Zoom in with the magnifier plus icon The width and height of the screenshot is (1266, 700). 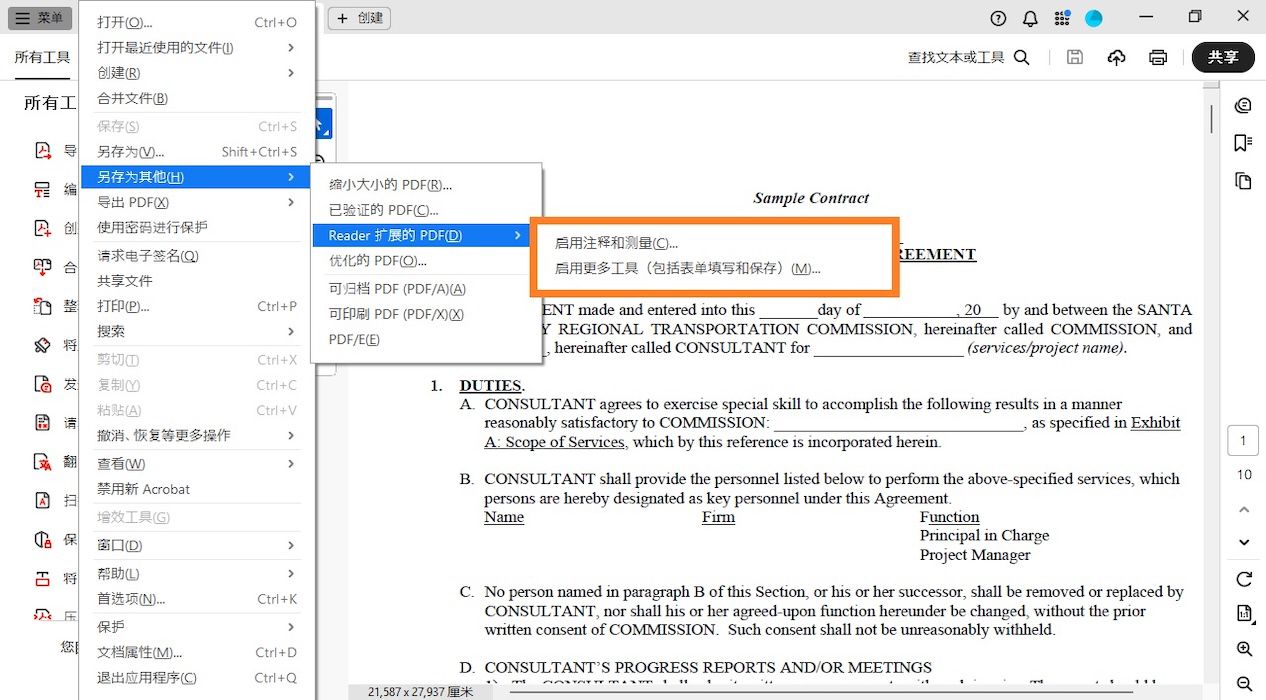(1243, 649)
